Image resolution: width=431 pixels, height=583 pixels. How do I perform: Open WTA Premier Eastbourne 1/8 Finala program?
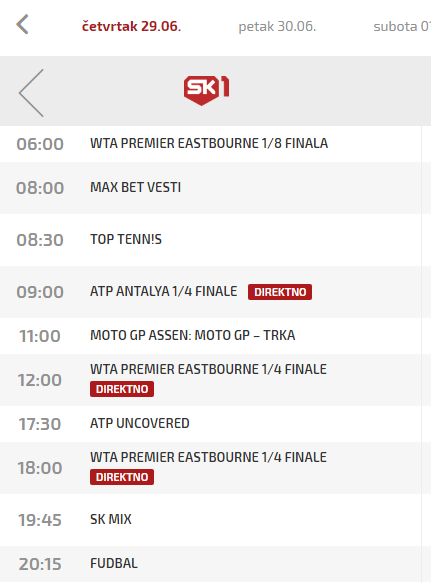coord(209,143)
